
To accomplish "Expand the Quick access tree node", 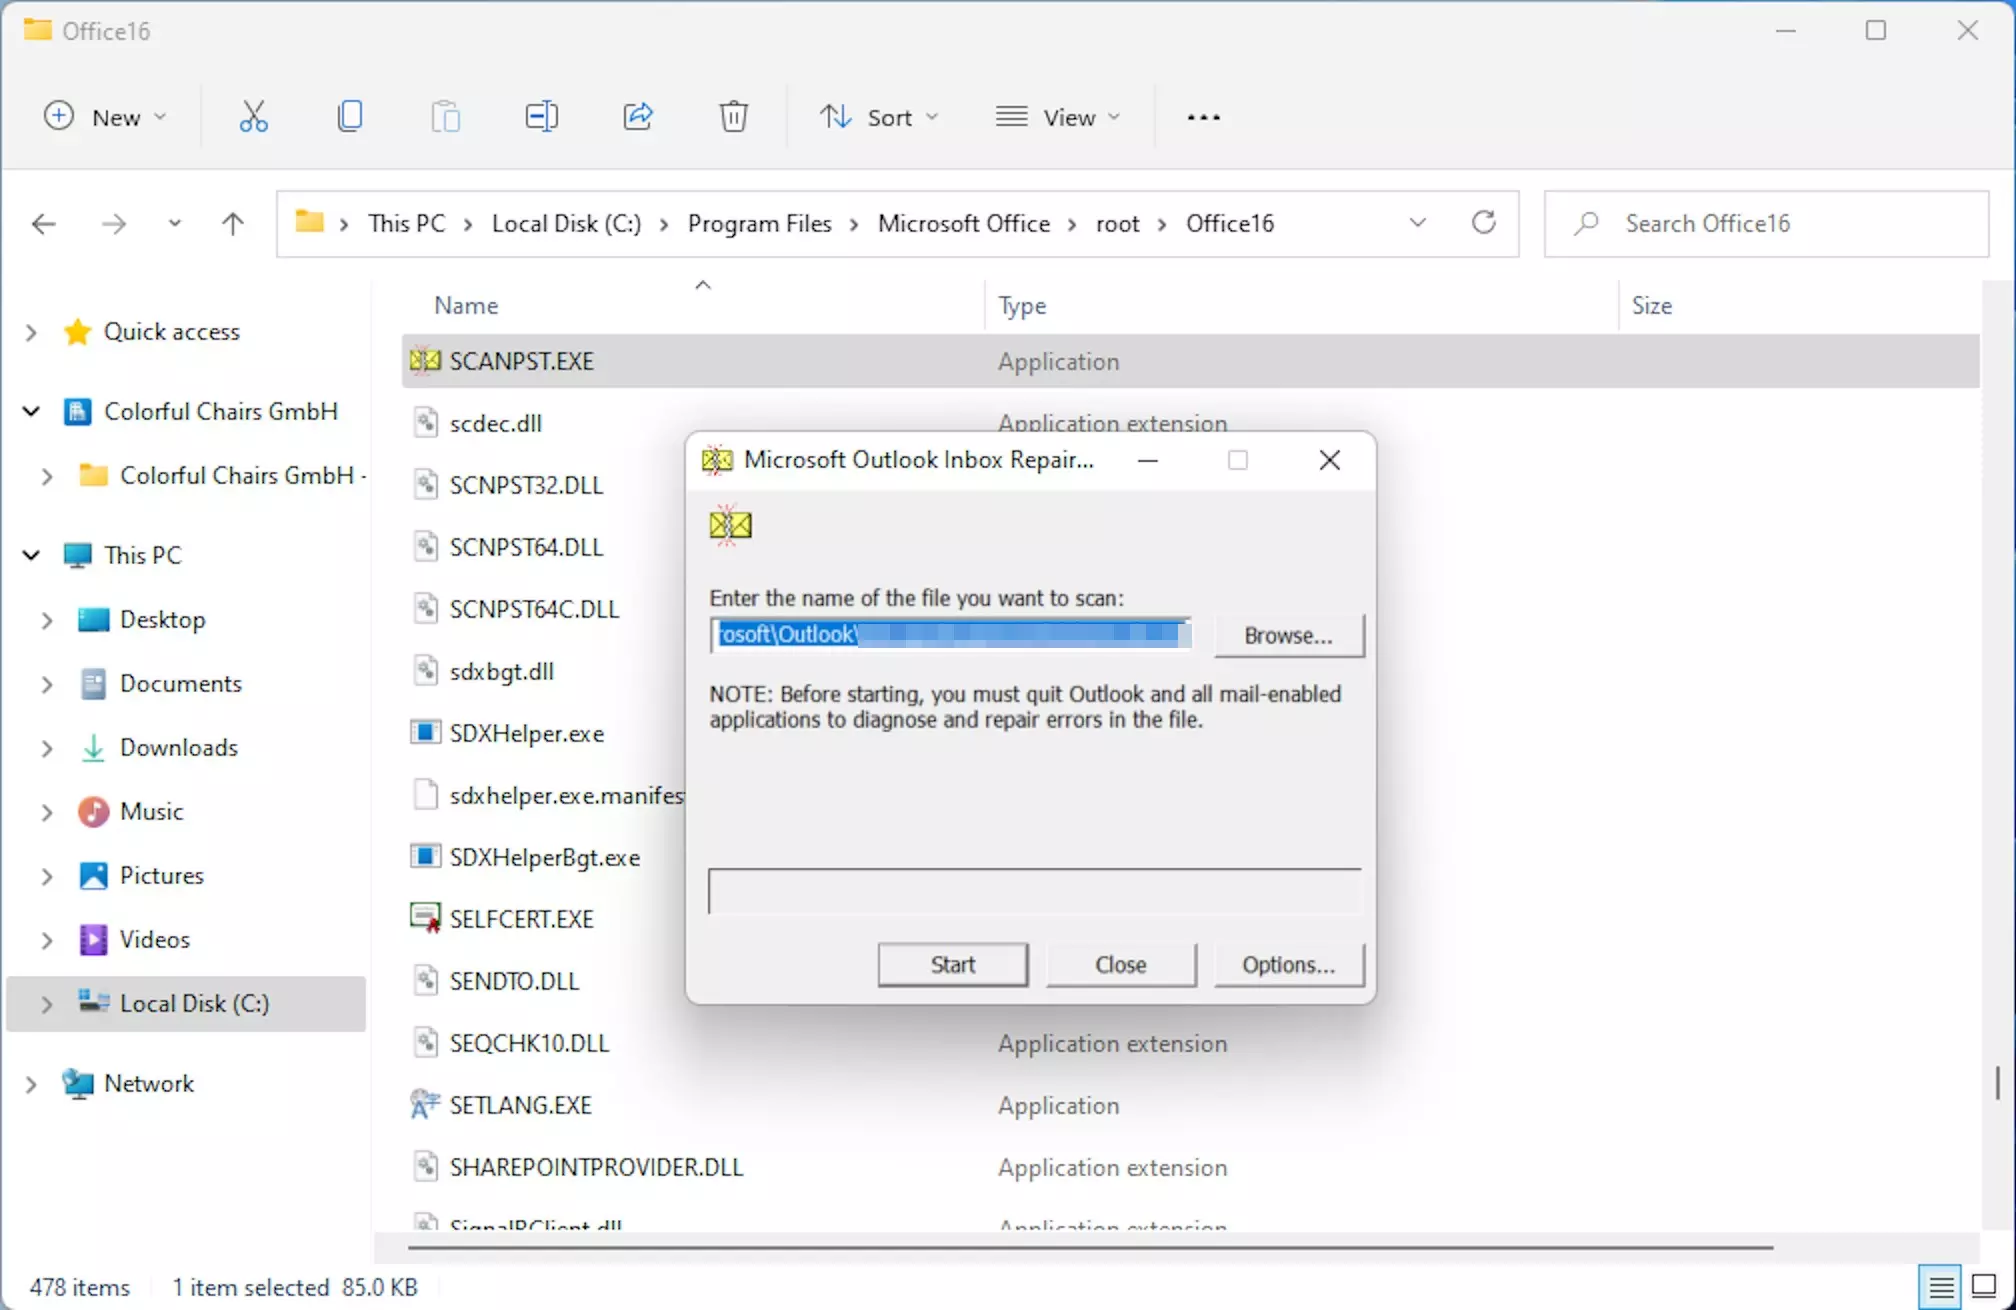I will coord(31,332).
